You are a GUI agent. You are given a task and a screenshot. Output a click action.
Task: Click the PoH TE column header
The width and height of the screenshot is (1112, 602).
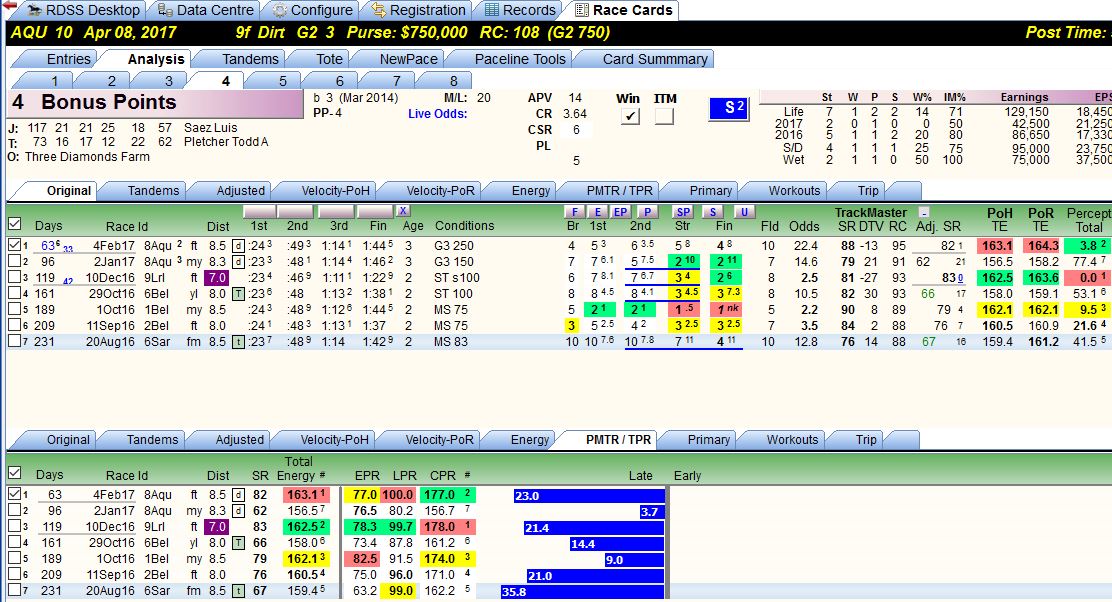point(999,219)
